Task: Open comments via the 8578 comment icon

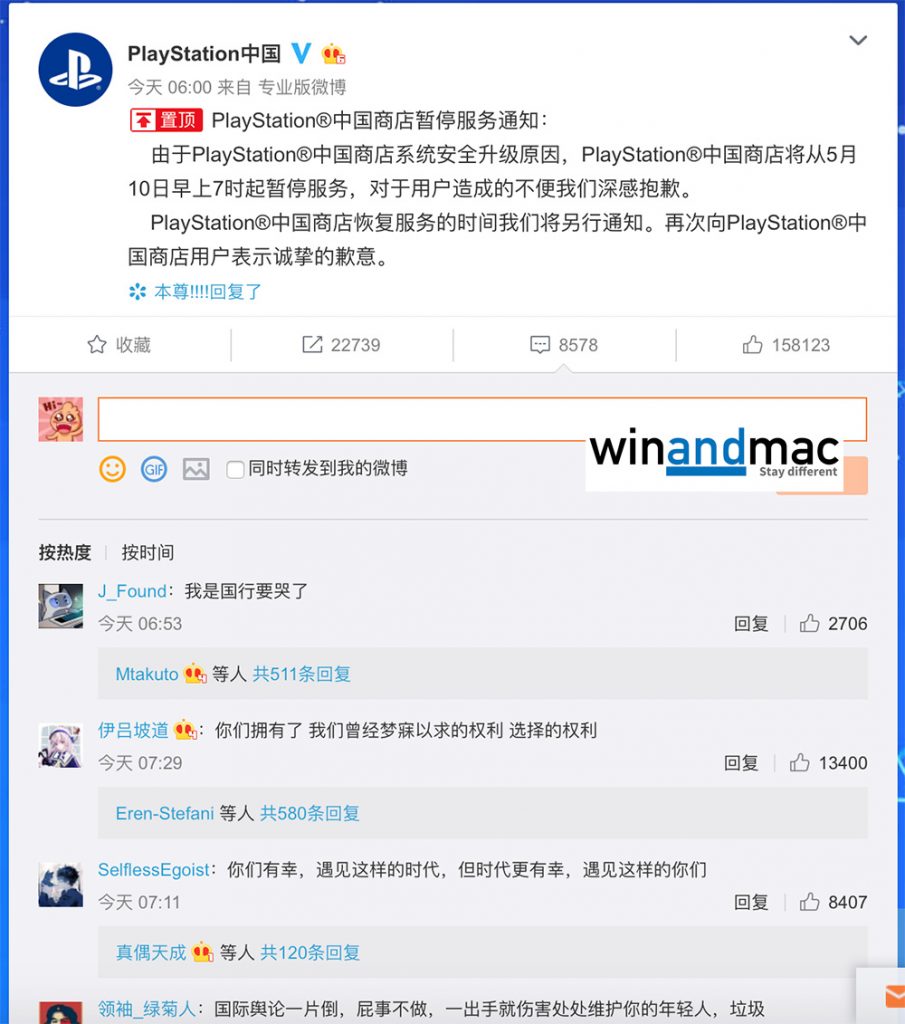Action: click(x=564, y=345)
